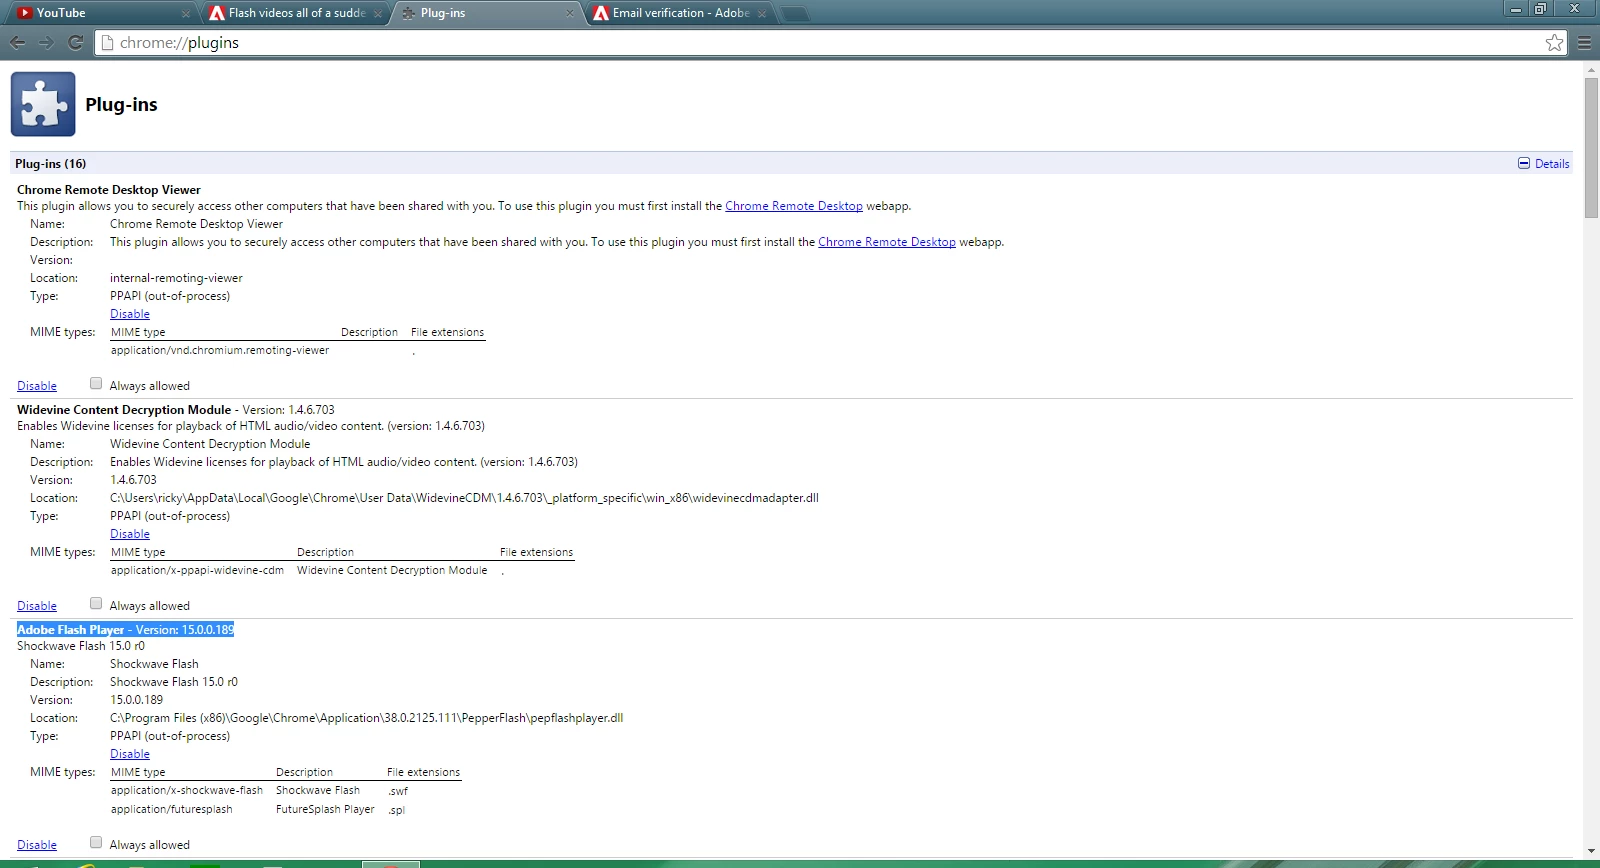Click the large Plug-ins page title
The height and width of the screenshot is (868, 1600).
(121, 105)
